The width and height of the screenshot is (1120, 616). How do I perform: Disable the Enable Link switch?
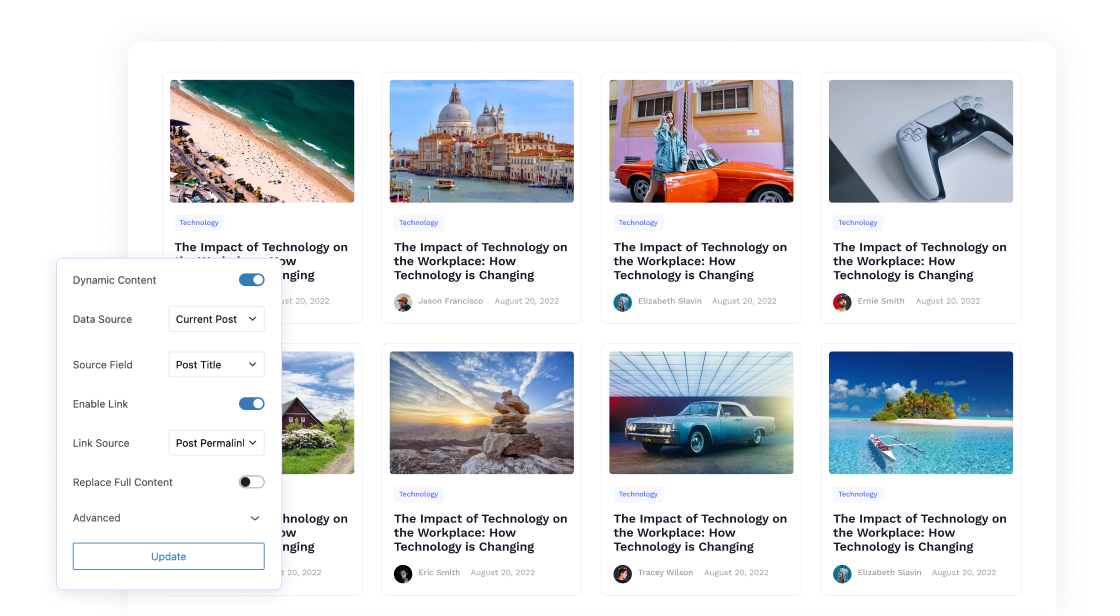click(x=251, y=404)
